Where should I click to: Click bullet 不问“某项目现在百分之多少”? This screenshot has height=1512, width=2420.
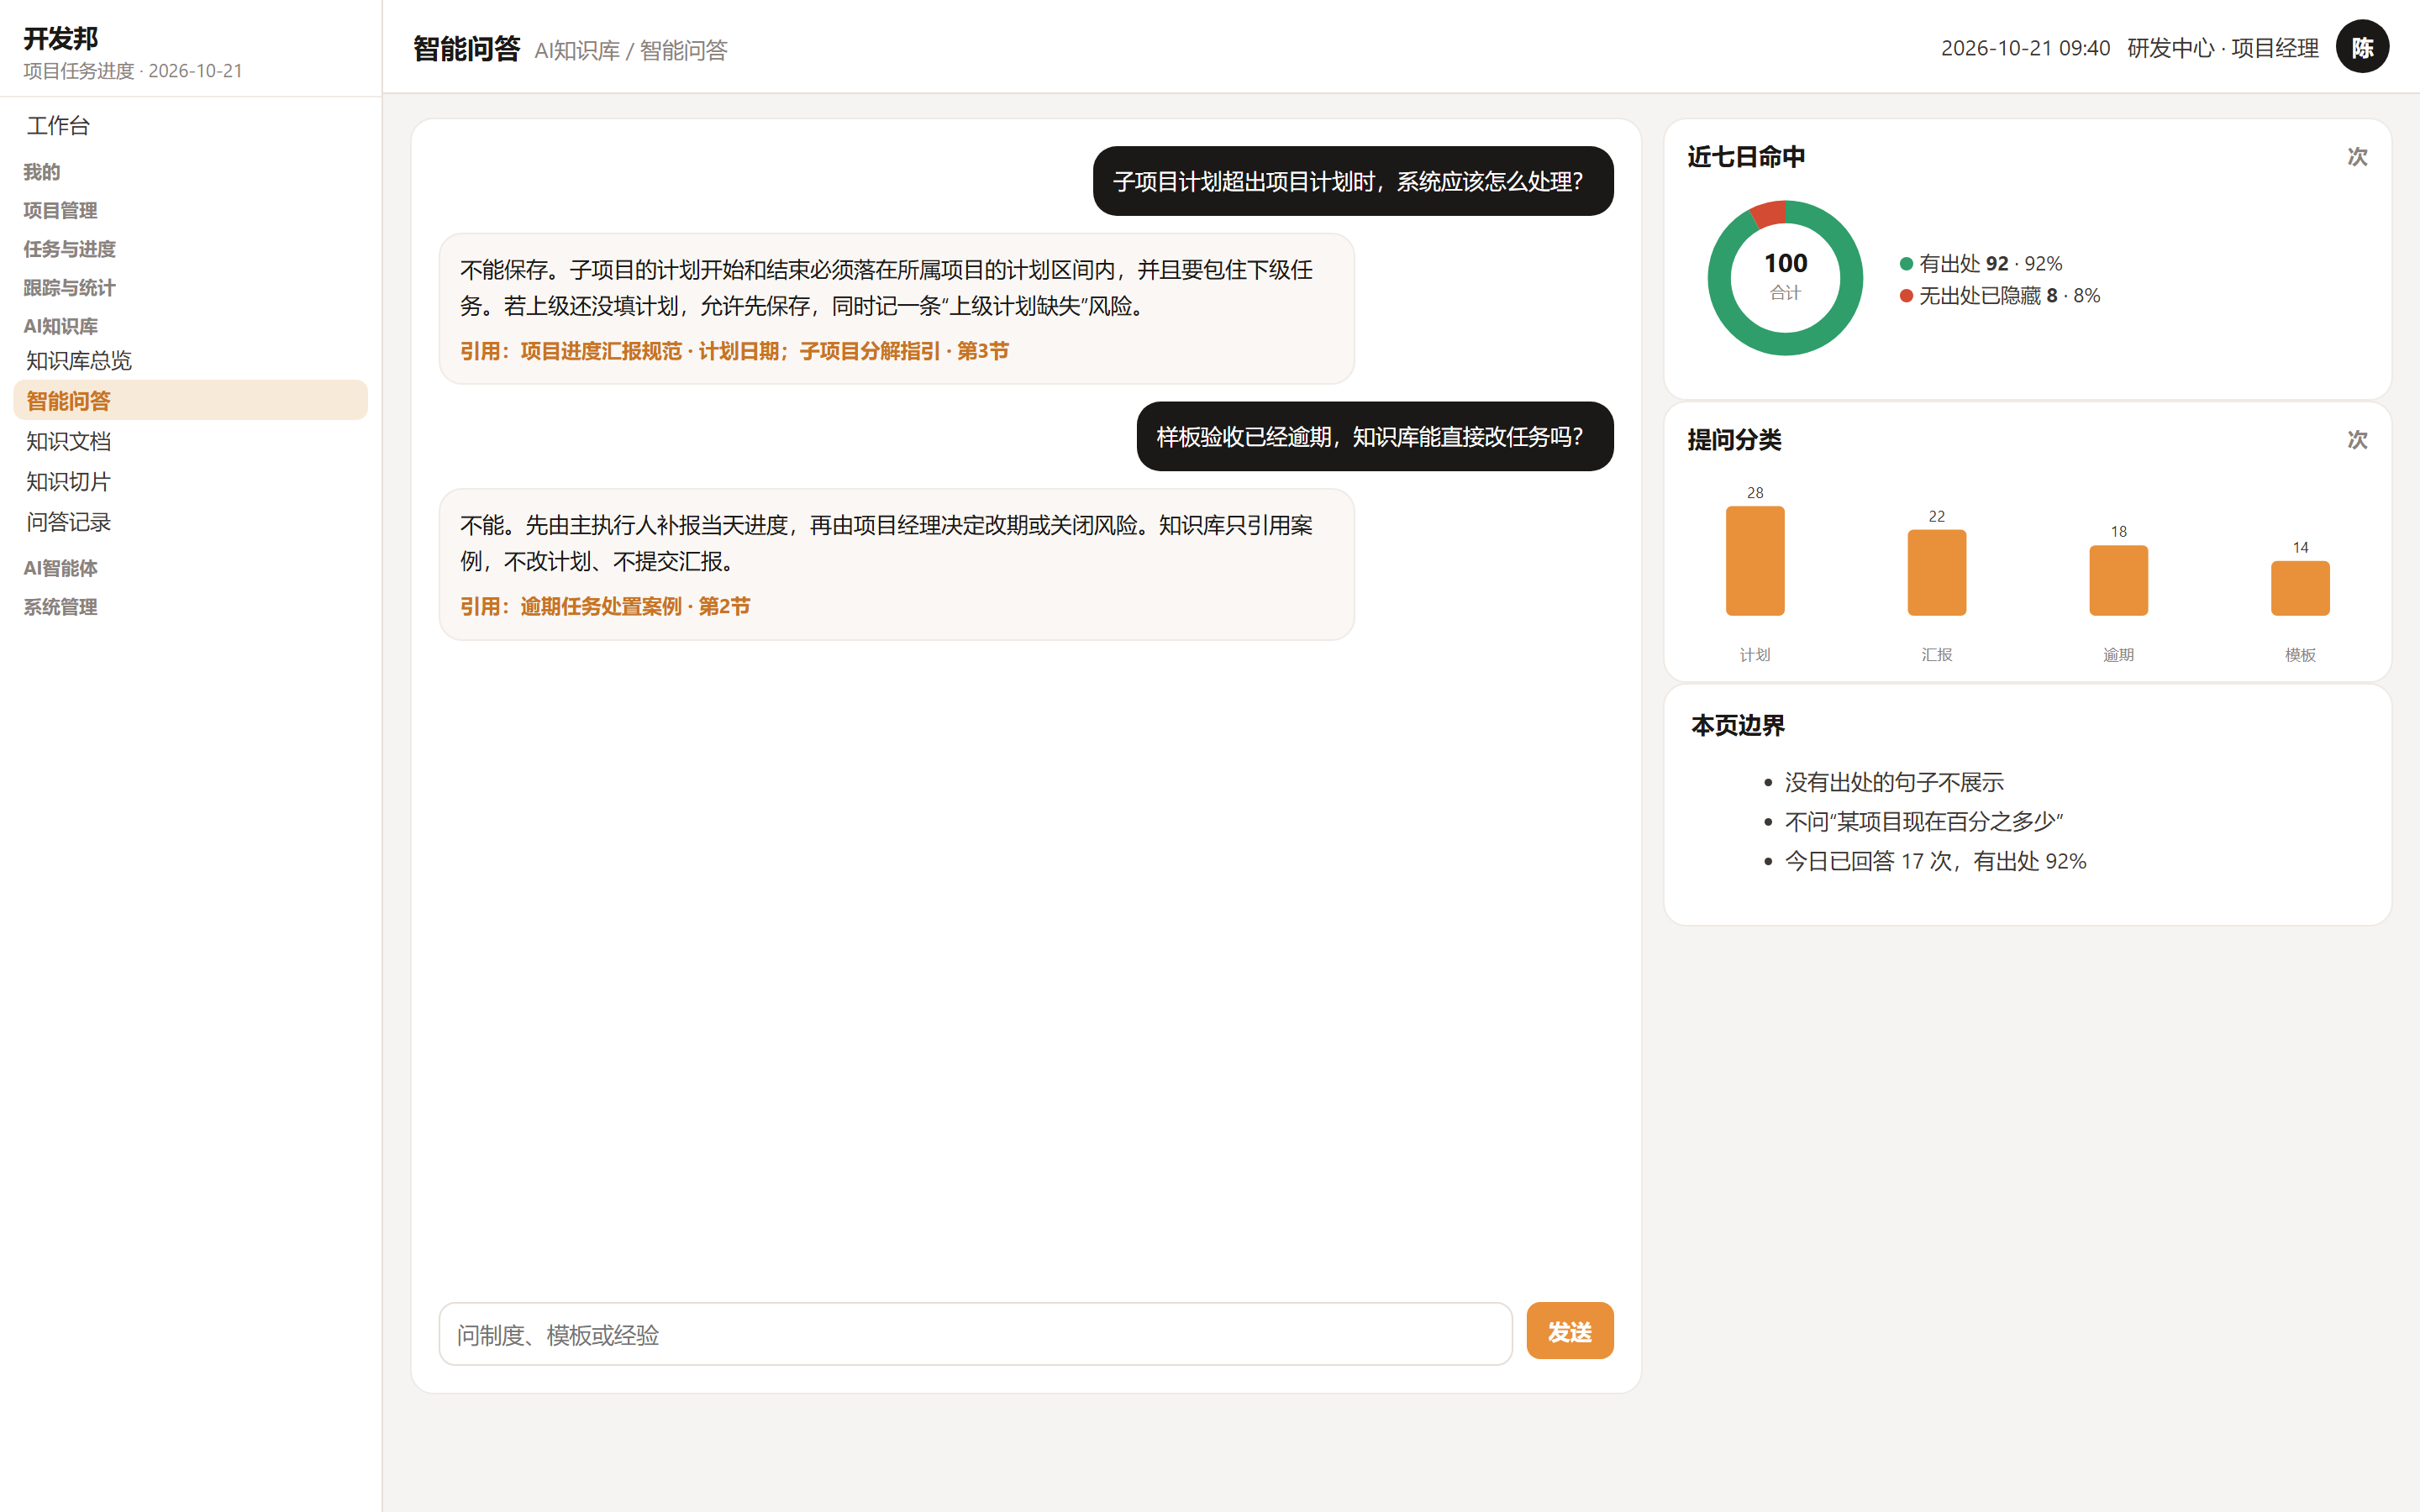click(x=1924, y=821)
